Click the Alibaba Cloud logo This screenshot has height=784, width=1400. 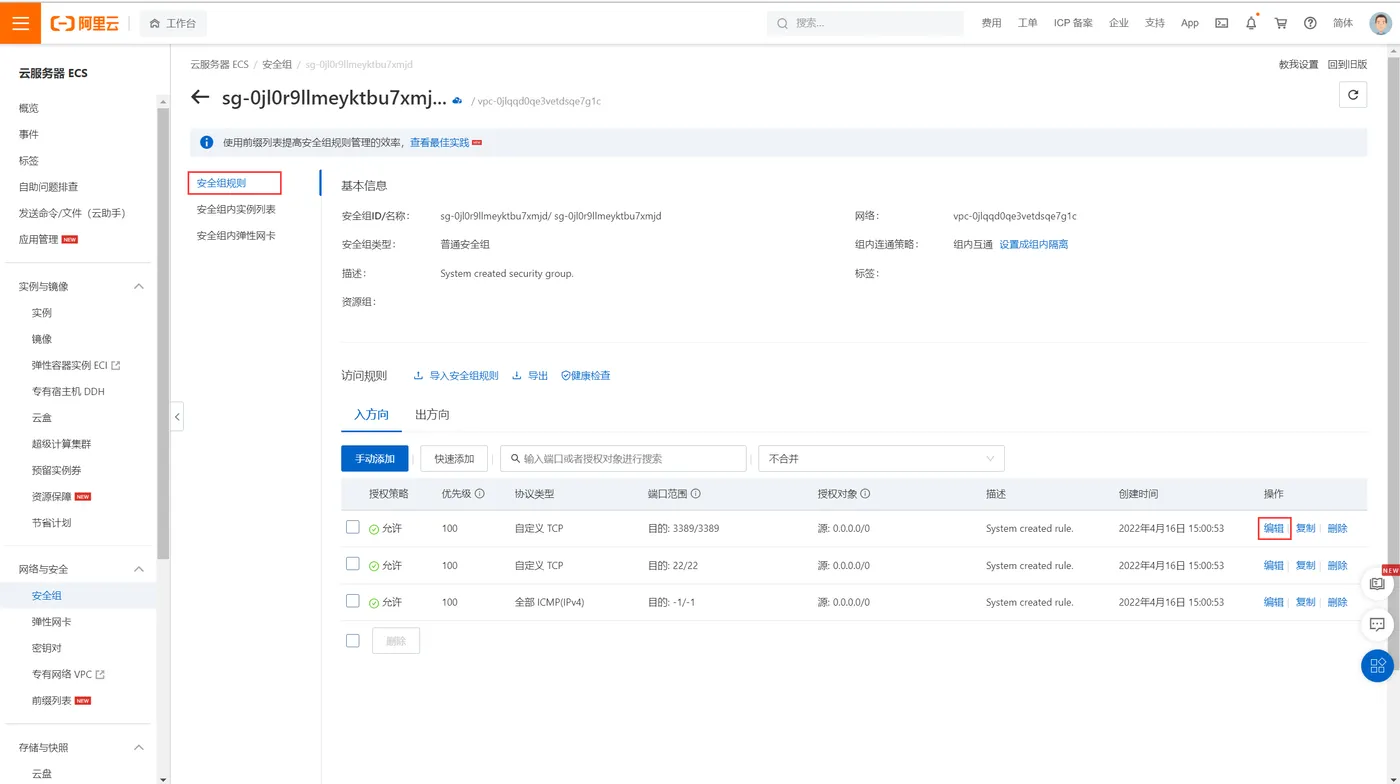(85, 23)
